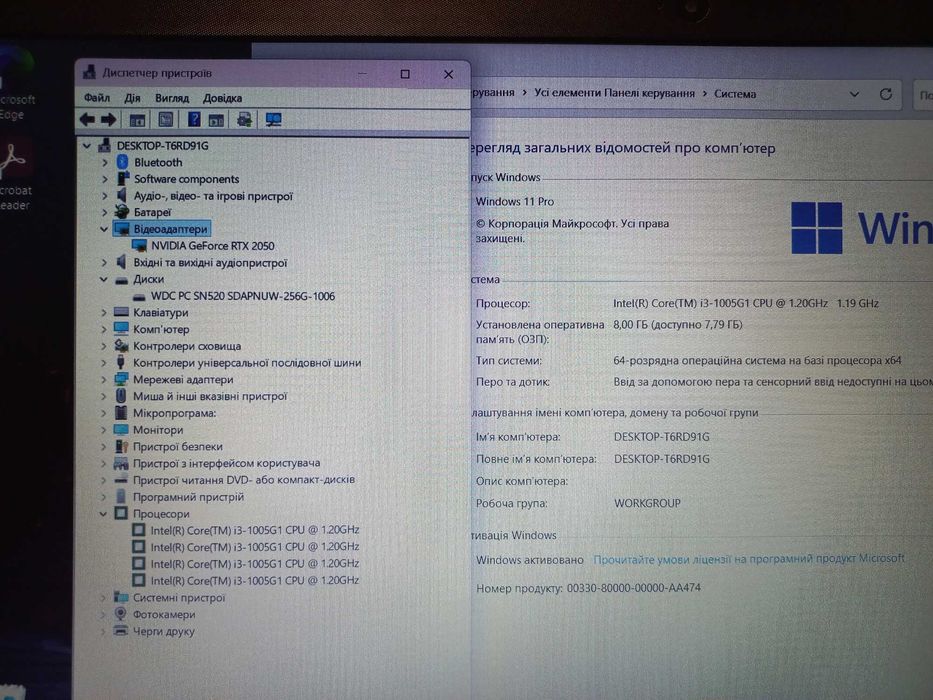Click the Контролери сховища icon

pyautogui.click(x=121, y=345)
